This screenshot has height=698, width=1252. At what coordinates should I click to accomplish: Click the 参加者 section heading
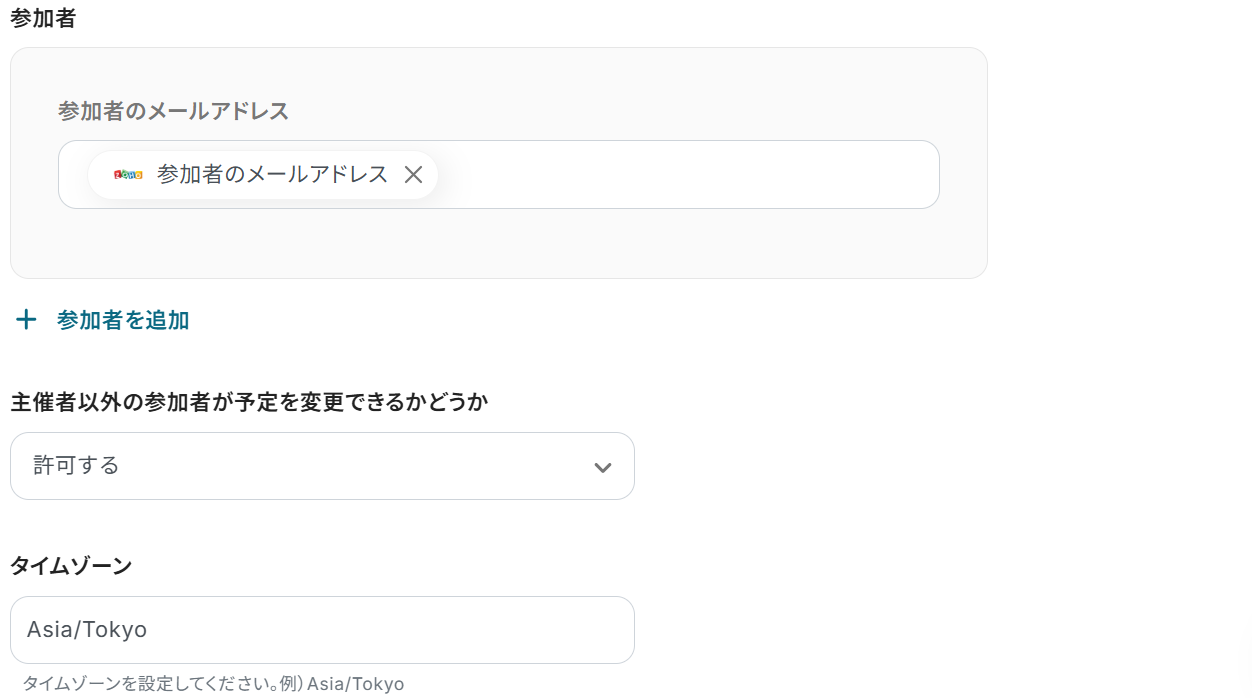pos(43,19)
